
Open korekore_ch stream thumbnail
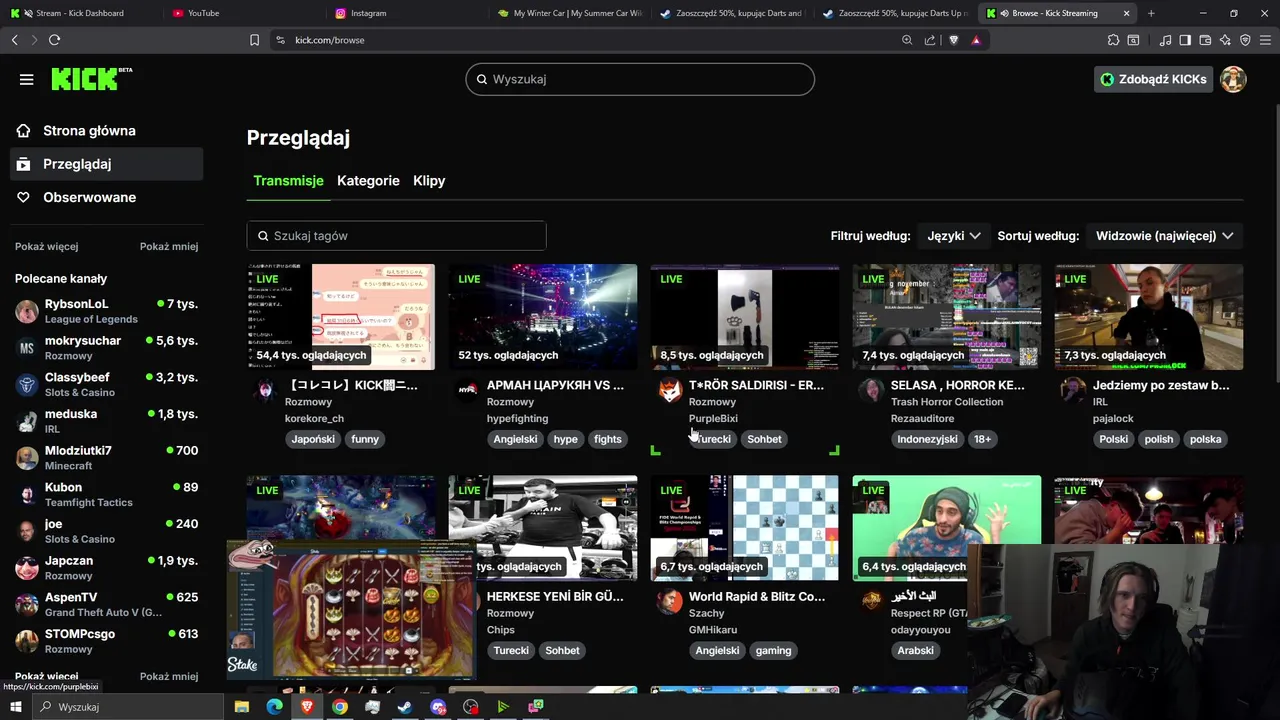click(x=341, y=317)
